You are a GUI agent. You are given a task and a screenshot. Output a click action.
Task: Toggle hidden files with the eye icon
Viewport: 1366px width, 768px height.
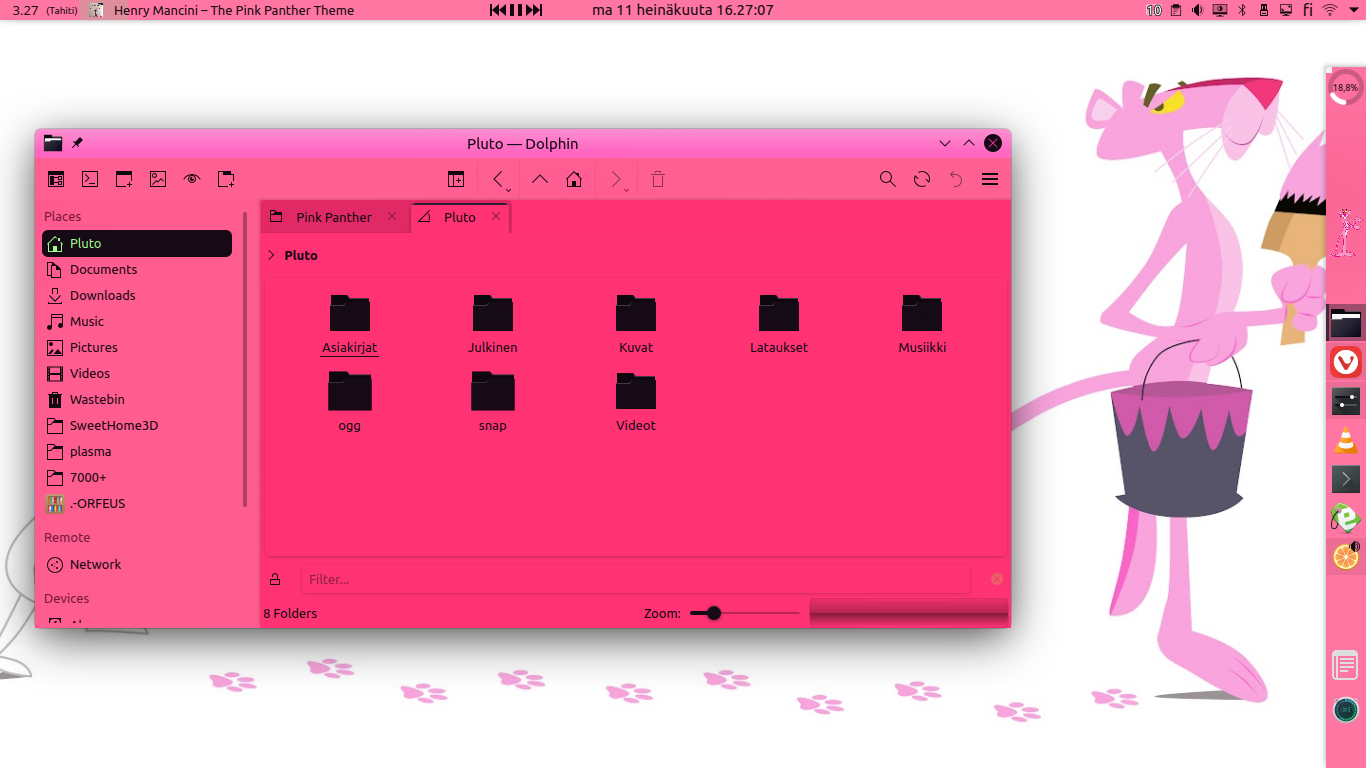pyautogui.click(x=192, y=180)
